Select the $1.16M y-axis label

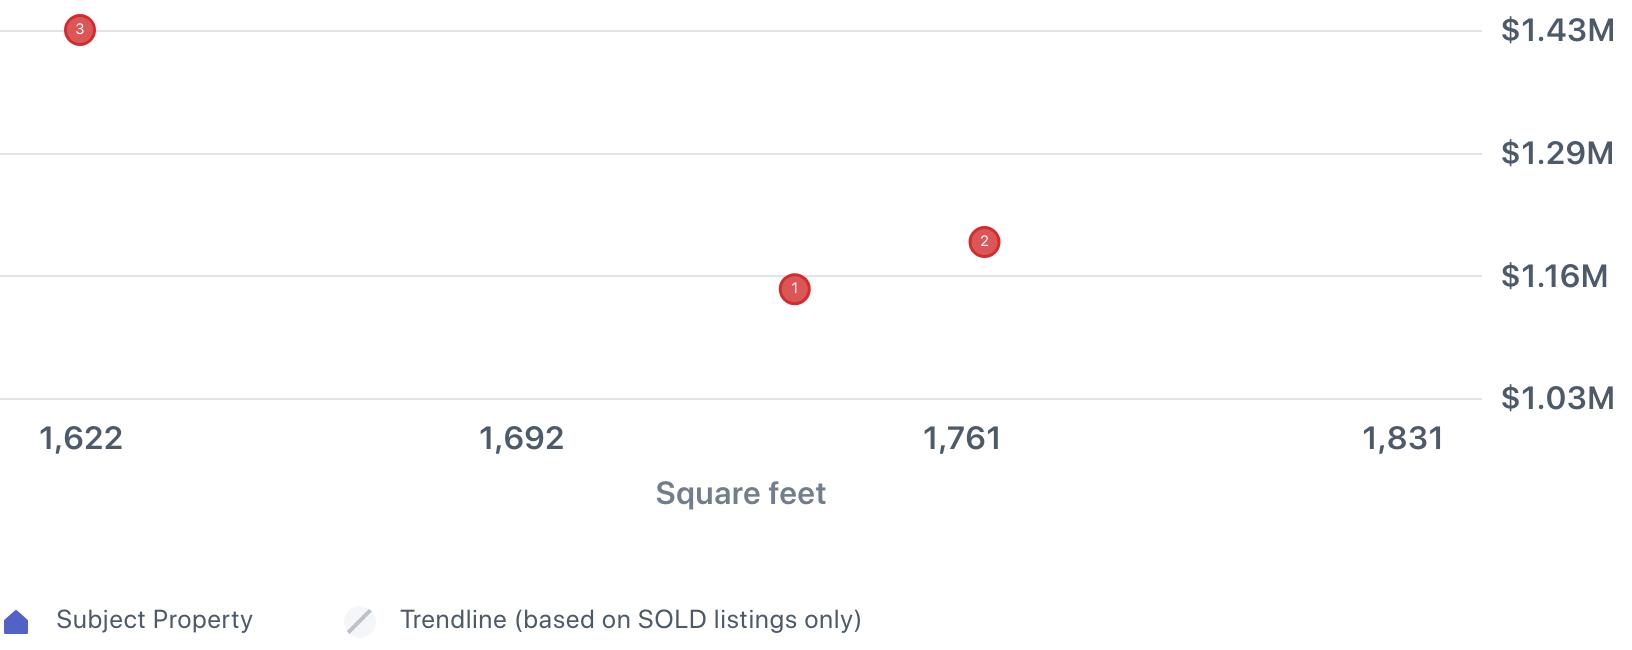point(1554,276)
